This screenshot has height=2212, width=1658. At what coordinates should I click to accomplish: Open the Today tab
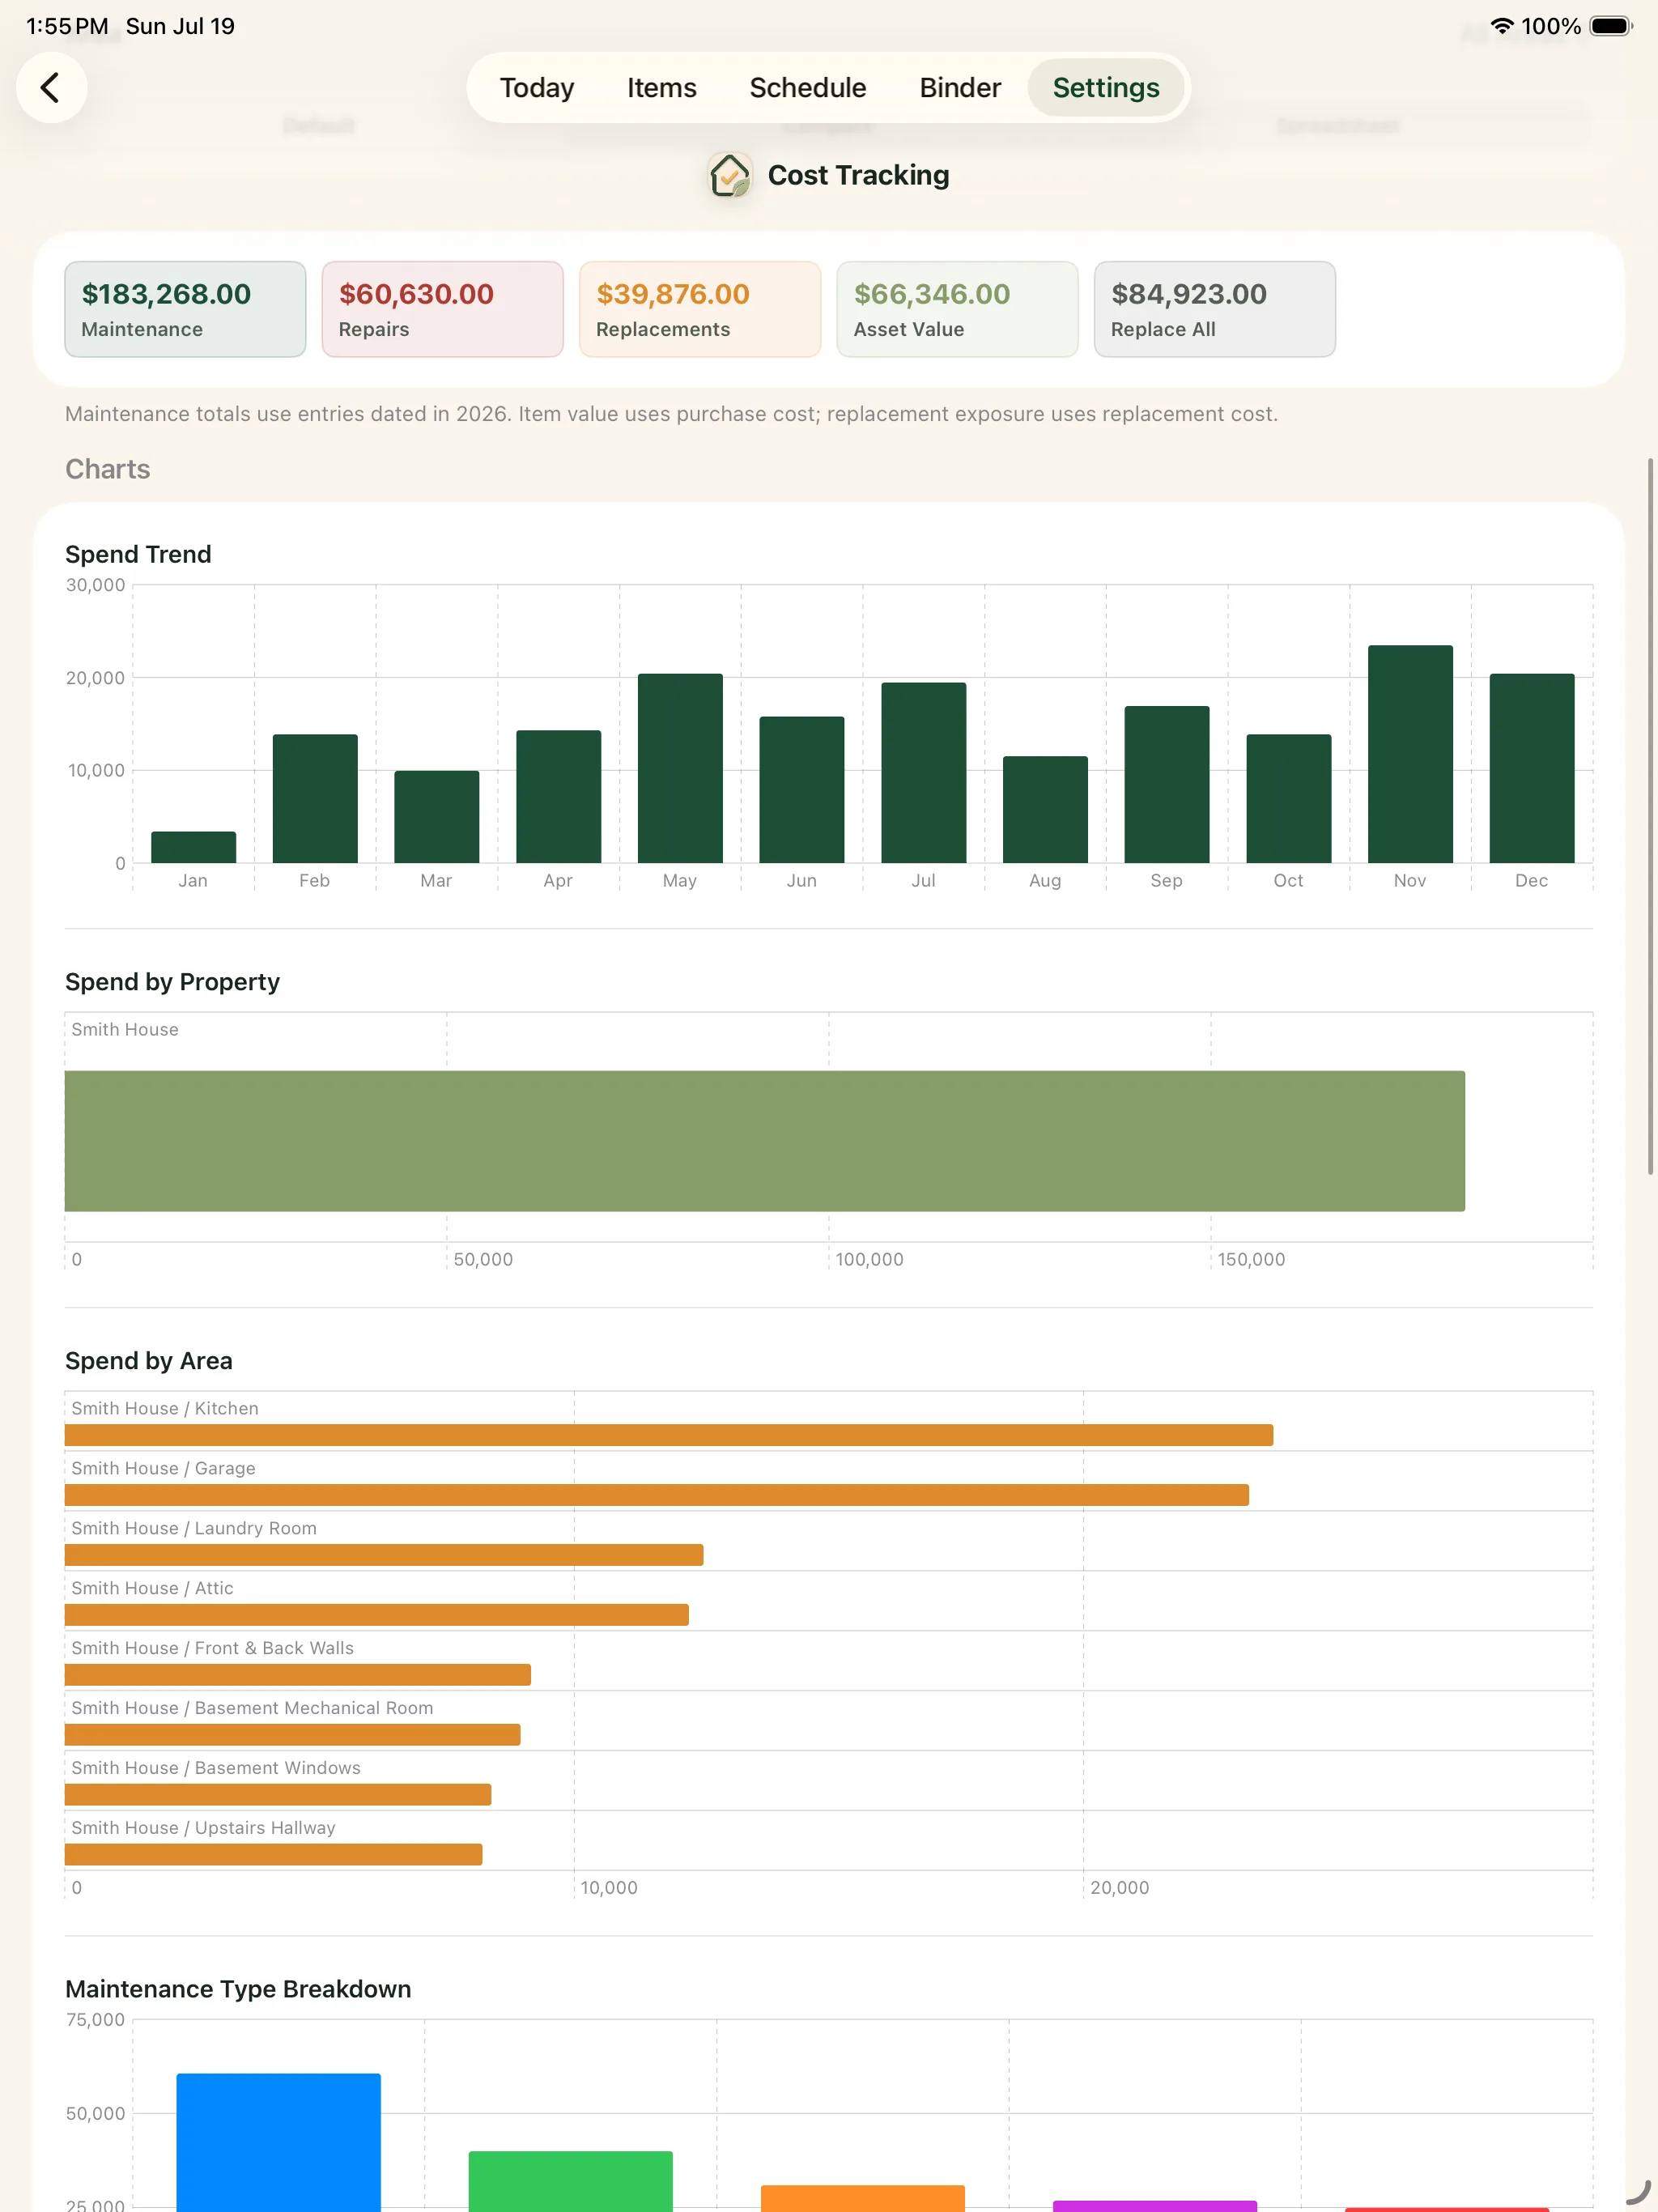537,88
